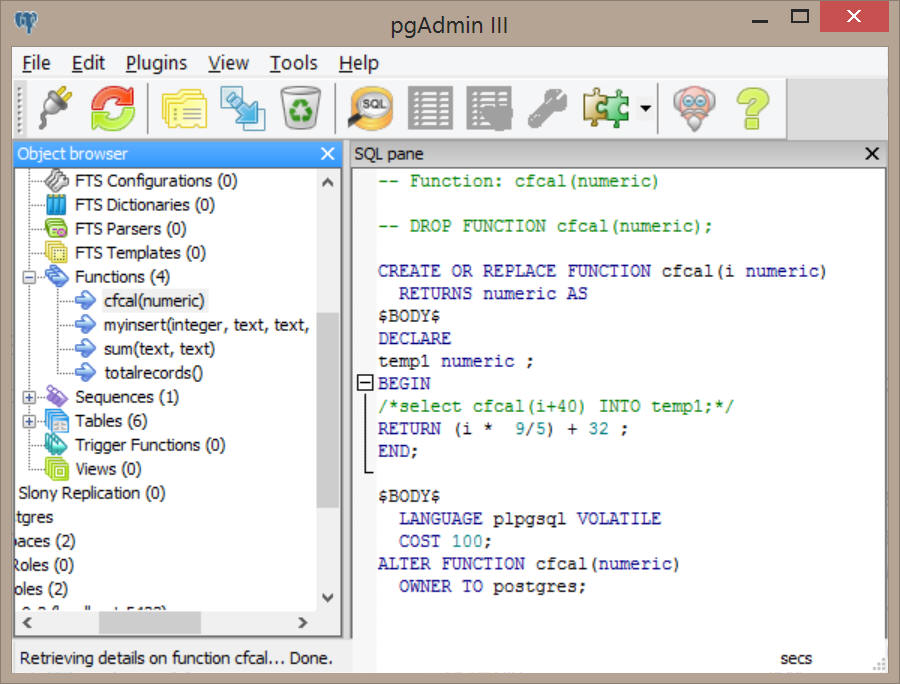Select Views (0) tree item

point(108,469)
